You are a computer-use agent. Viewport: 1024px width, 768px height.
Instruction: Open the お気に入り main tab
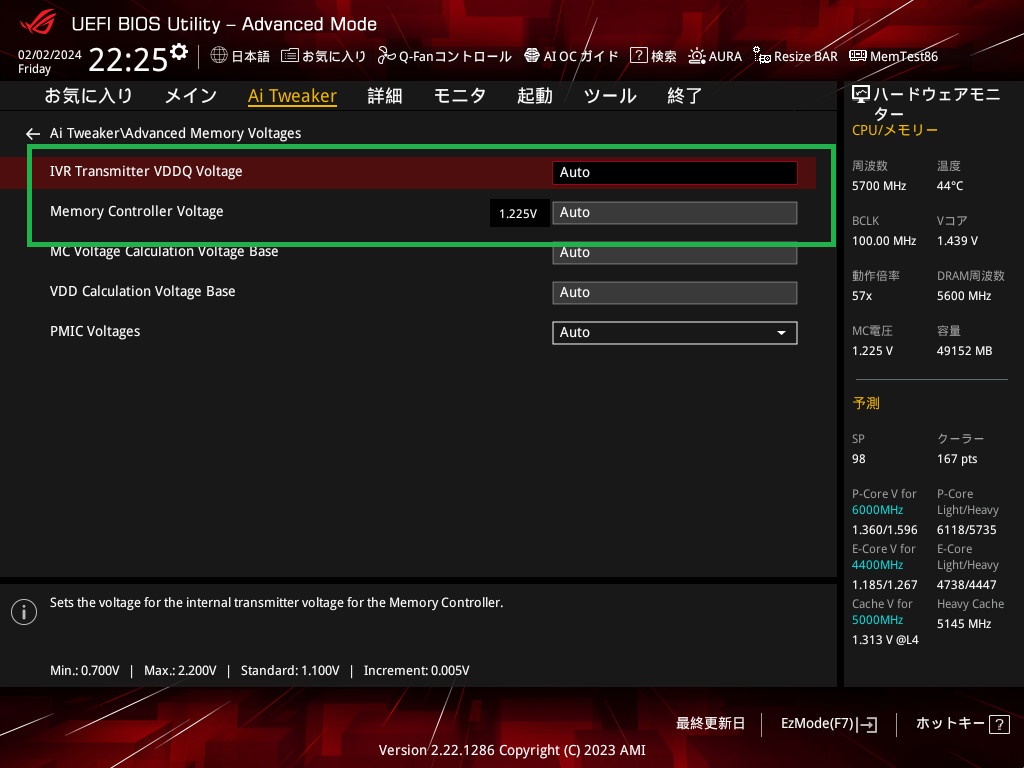click(x=88, y=96)
